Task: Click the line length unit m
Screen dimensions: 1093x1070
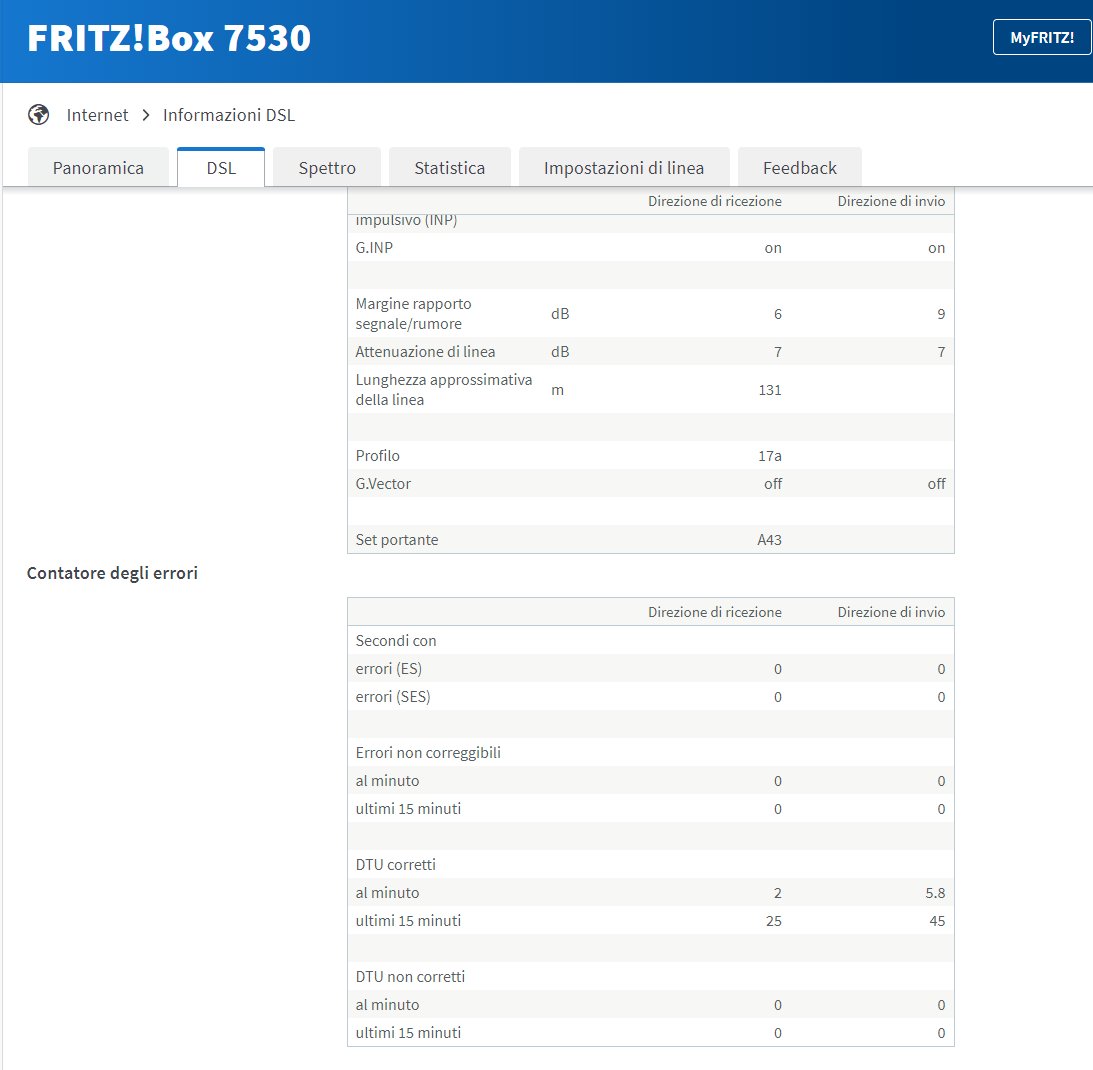Action: click(557, 390)
